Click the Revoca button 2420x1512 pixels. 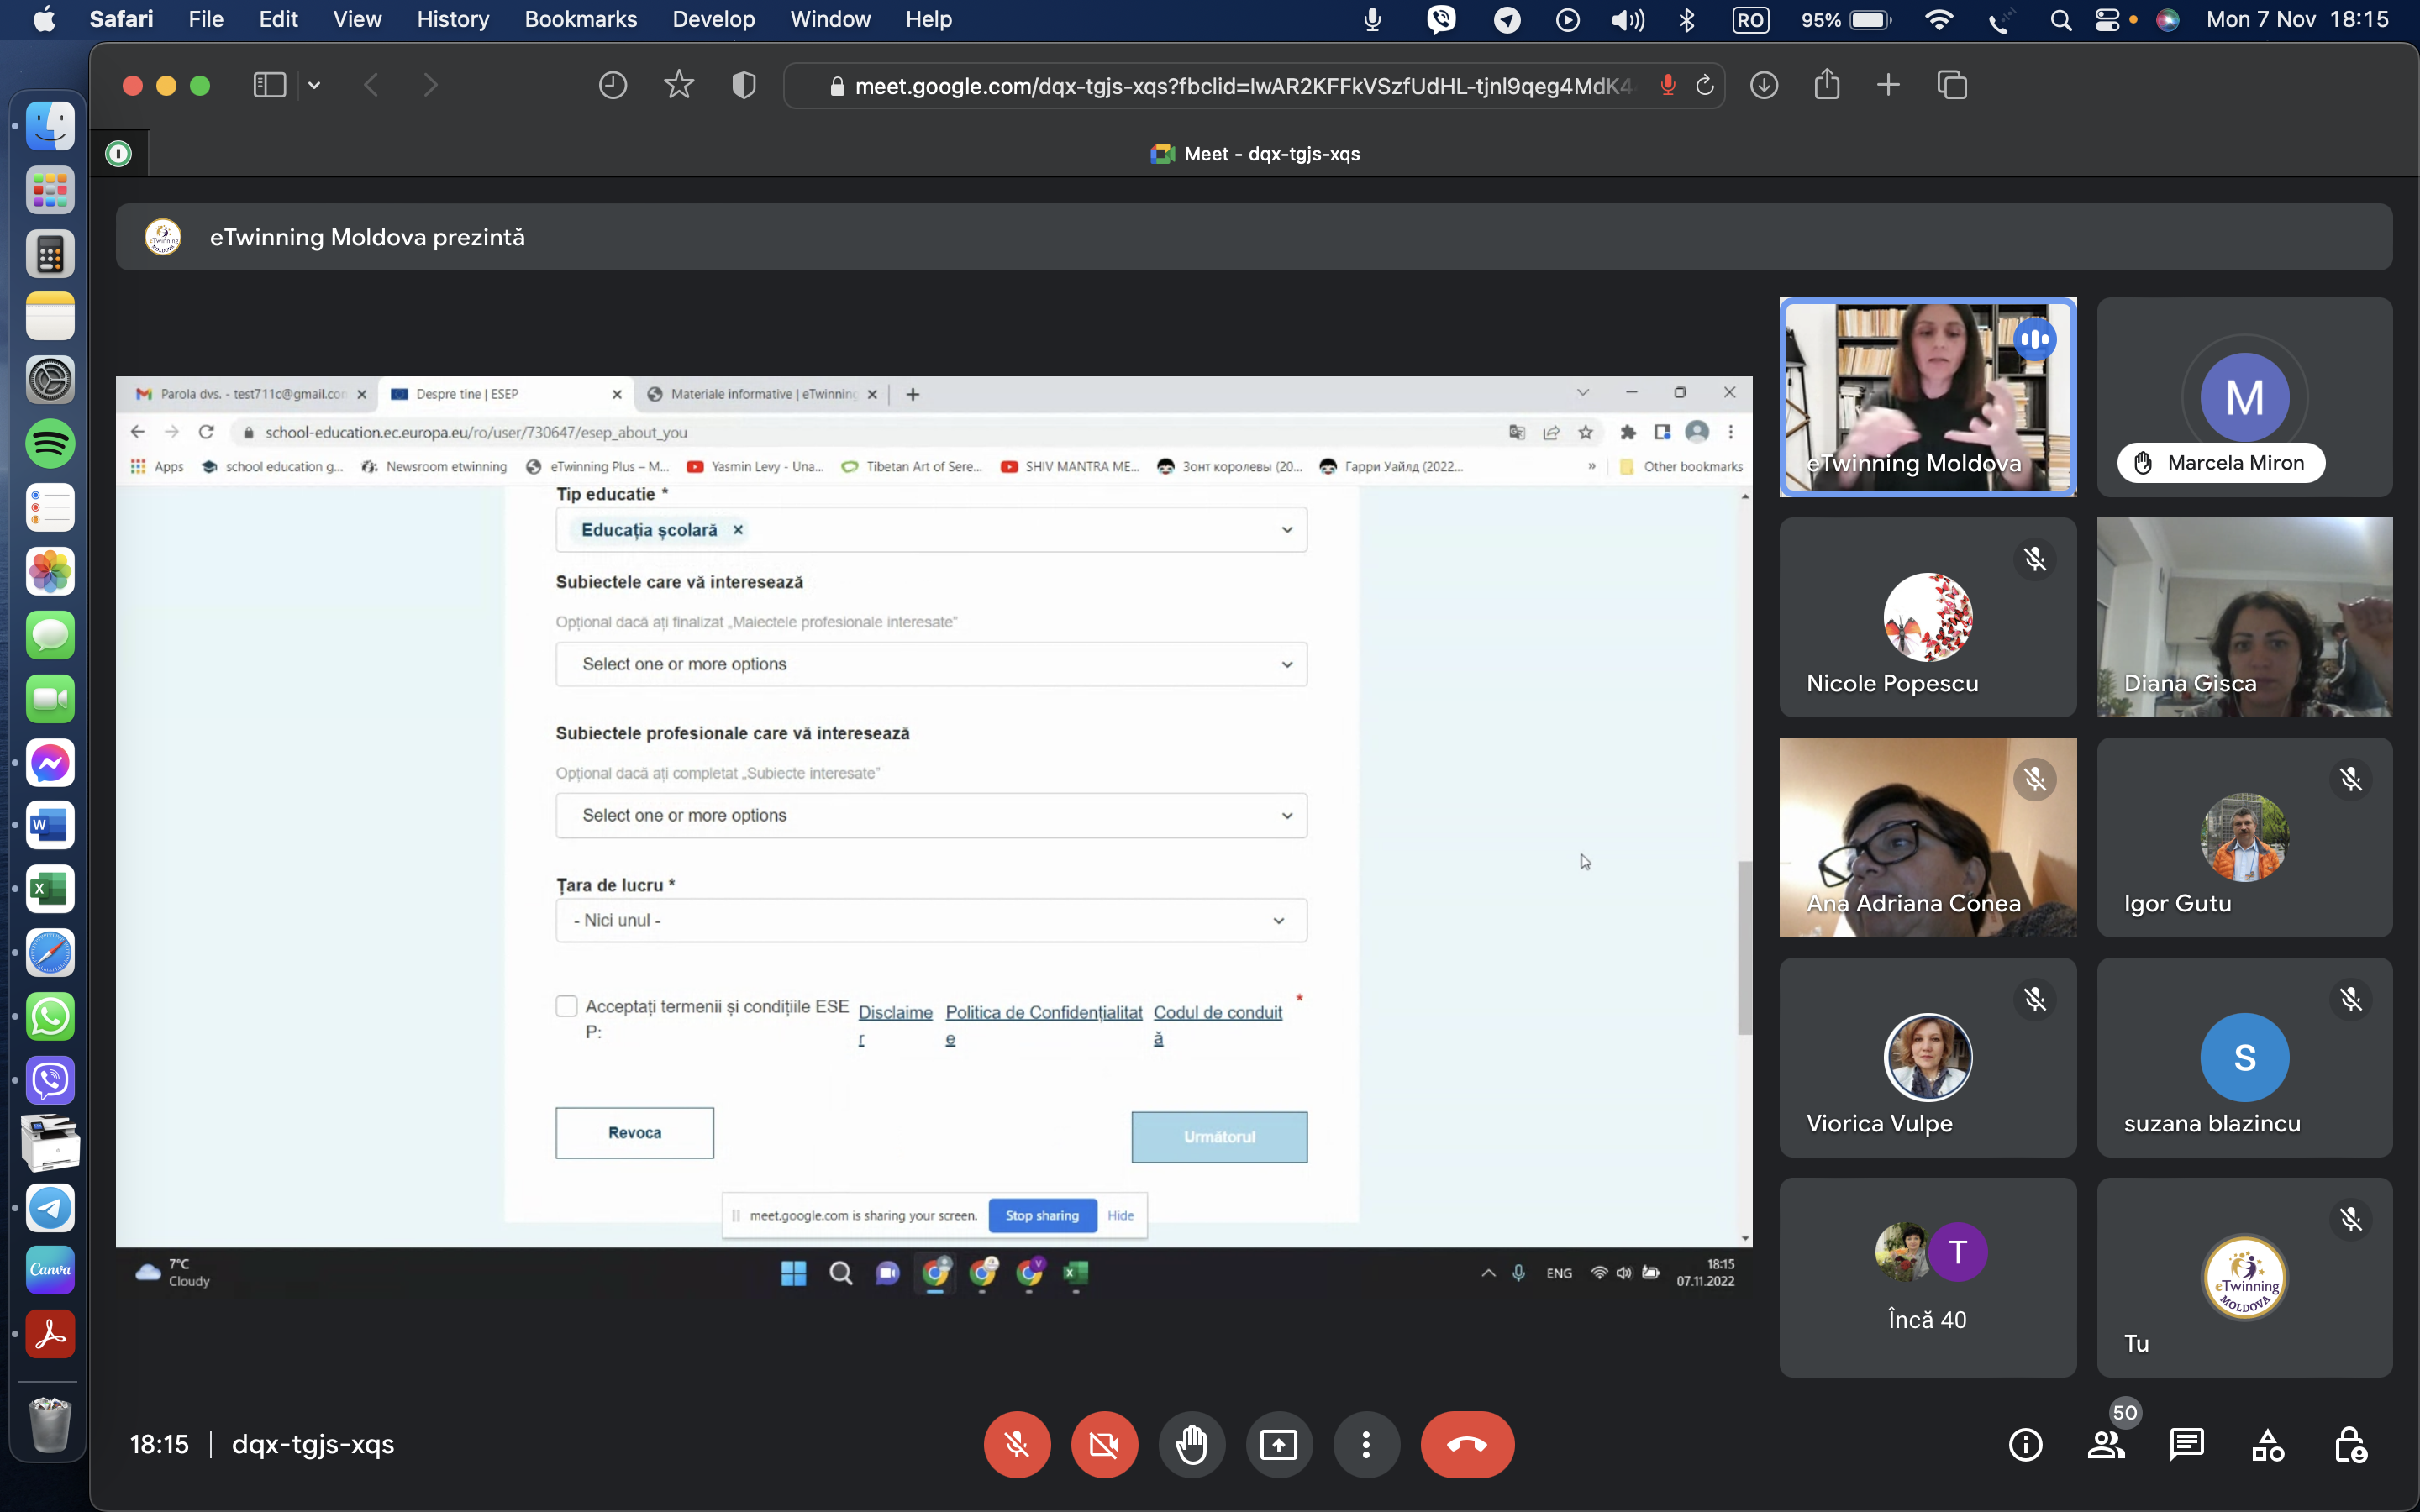635,1133
